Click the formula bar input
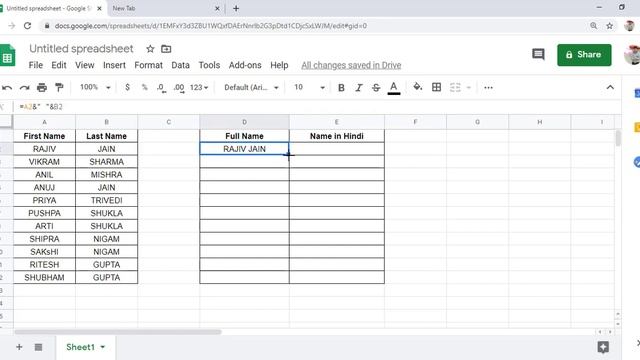This screenshot has width=640, height=360. click(318, 107)
